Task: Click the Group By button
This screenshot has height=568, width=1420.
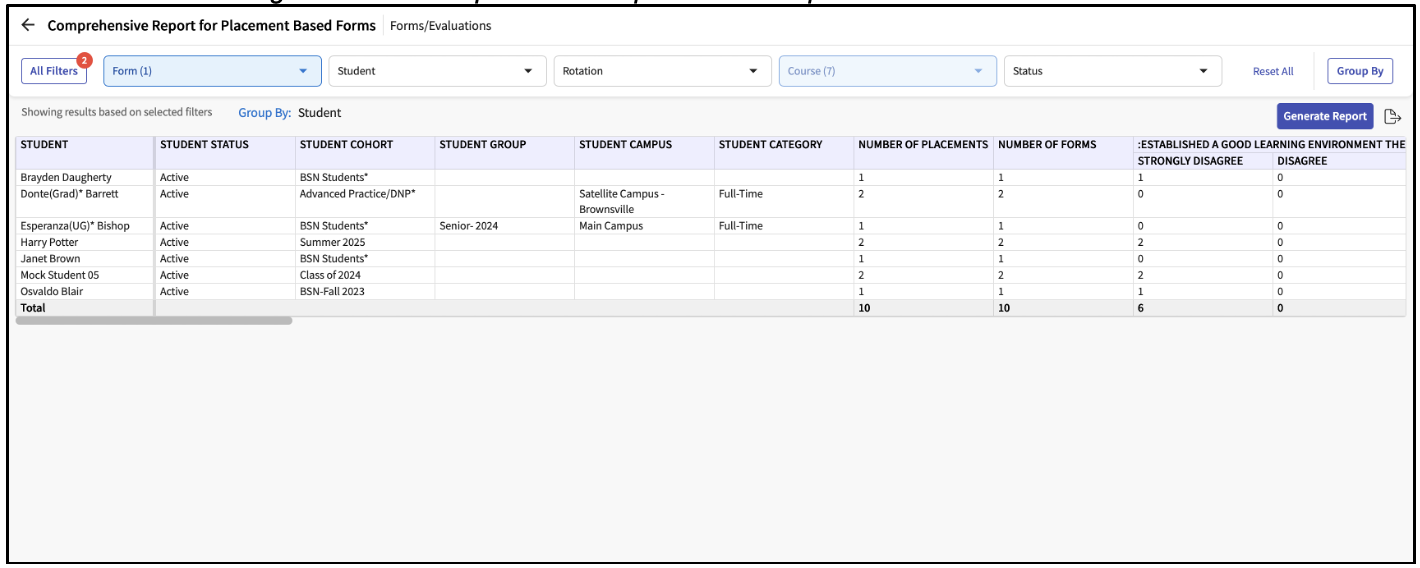Action: [x=1359, y=72]
